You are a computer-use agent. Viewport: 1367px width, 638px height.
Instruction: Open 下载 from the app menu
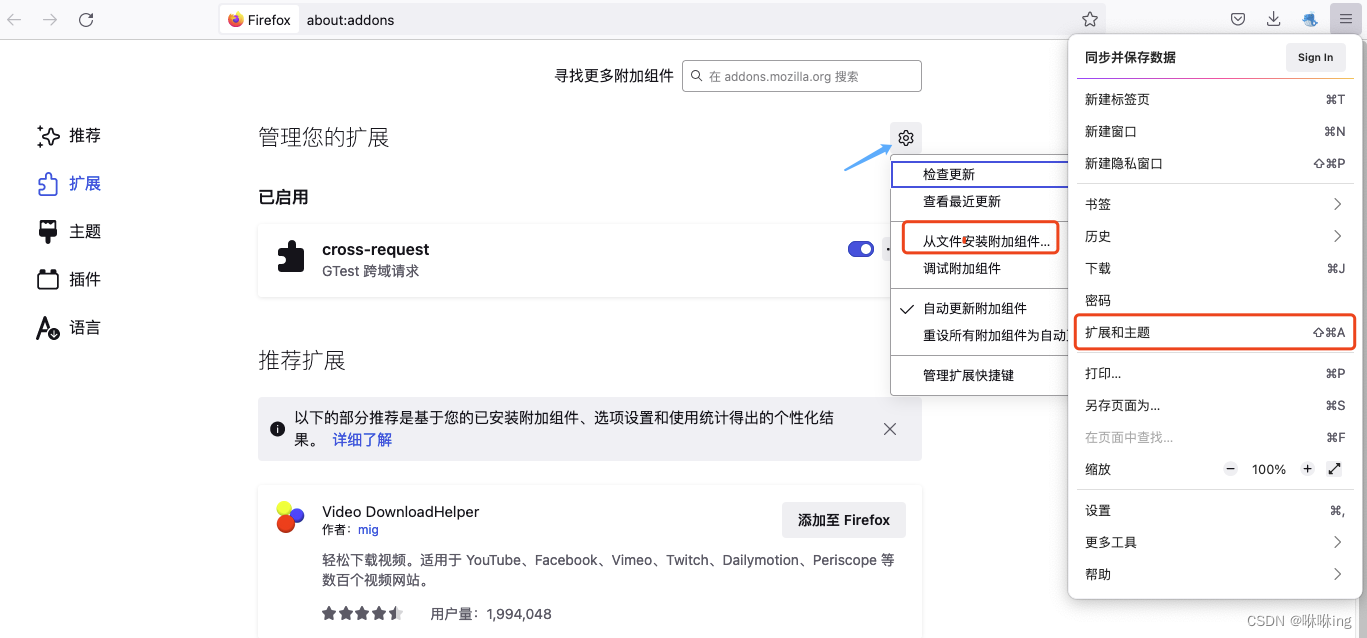(1215, 268)
